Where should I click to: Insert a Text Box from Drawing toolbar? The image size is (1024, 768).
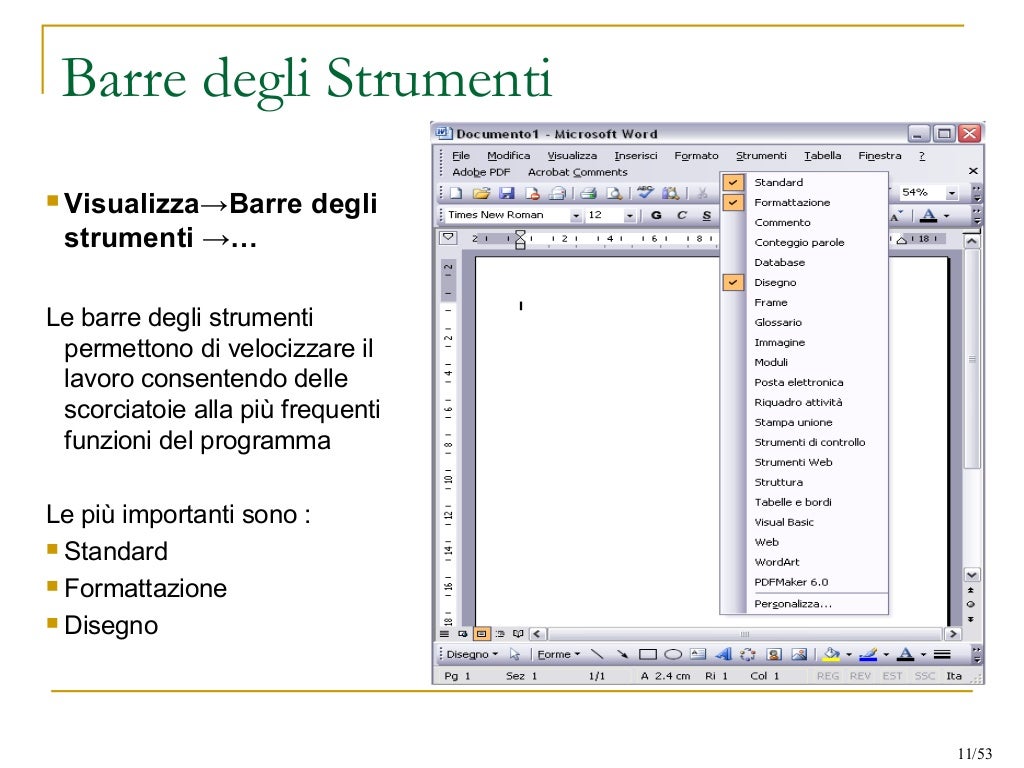(698, 654)
